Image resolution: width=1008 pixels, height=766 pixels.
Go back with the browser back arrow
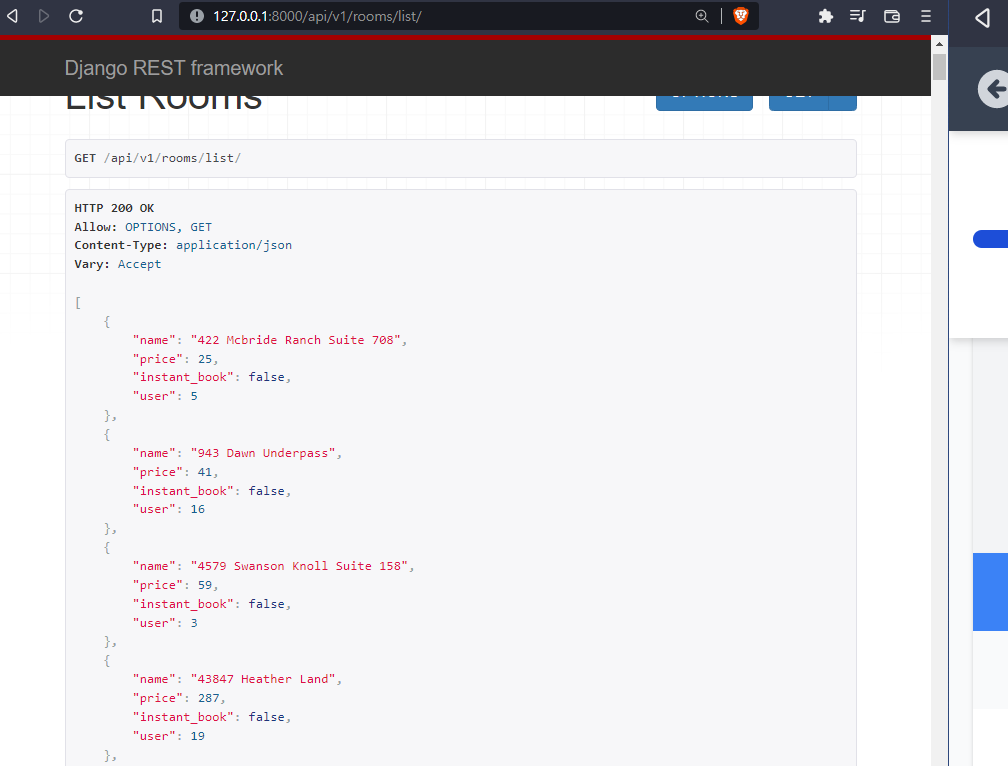12,16
